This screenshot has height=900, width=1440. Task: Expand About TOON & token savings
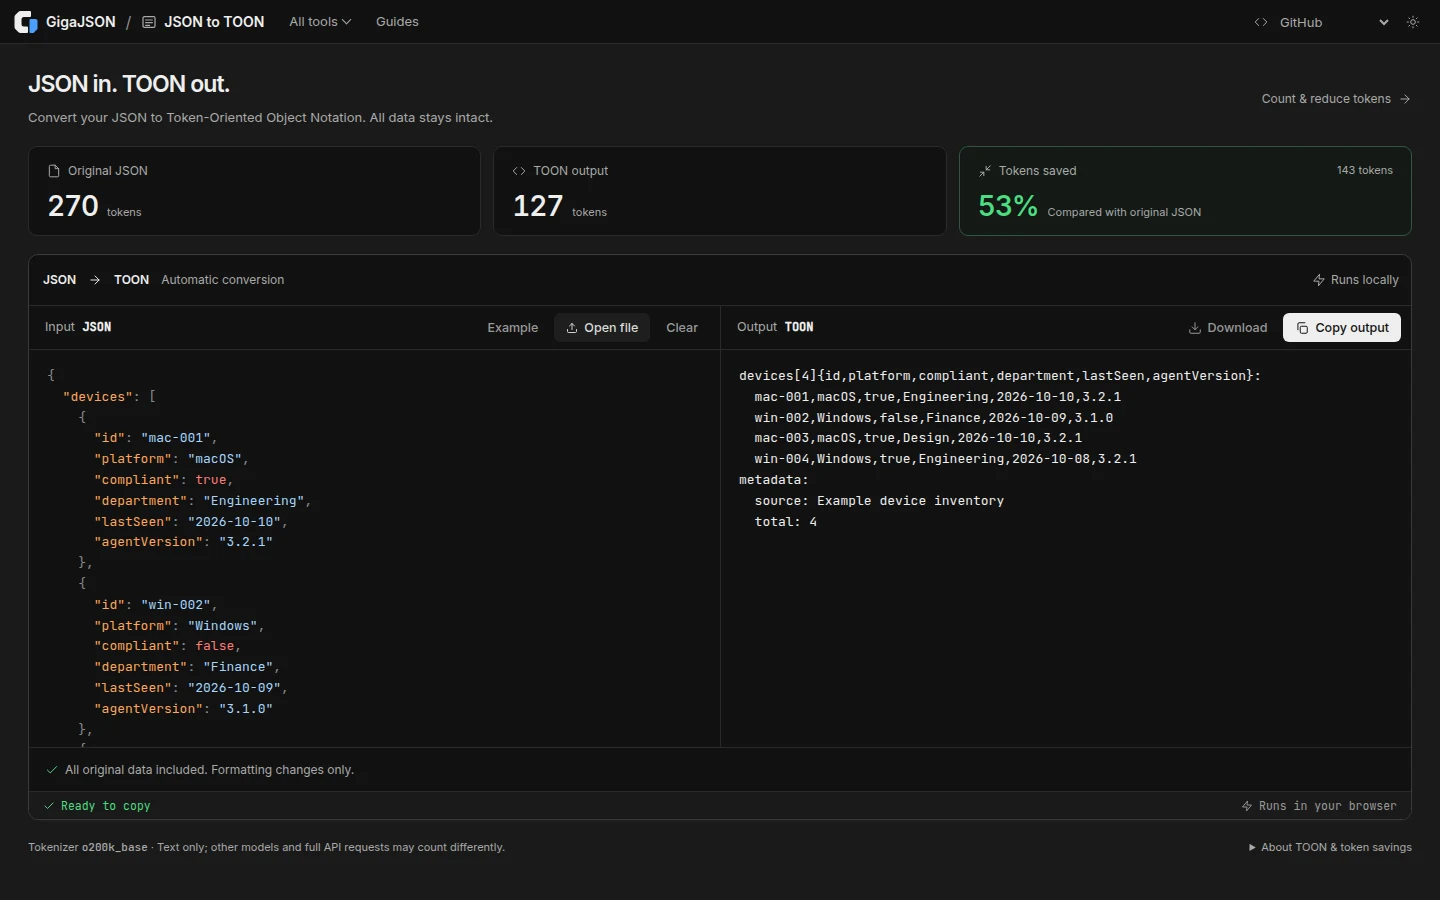pyautogui.click(x=1330, y=847)
